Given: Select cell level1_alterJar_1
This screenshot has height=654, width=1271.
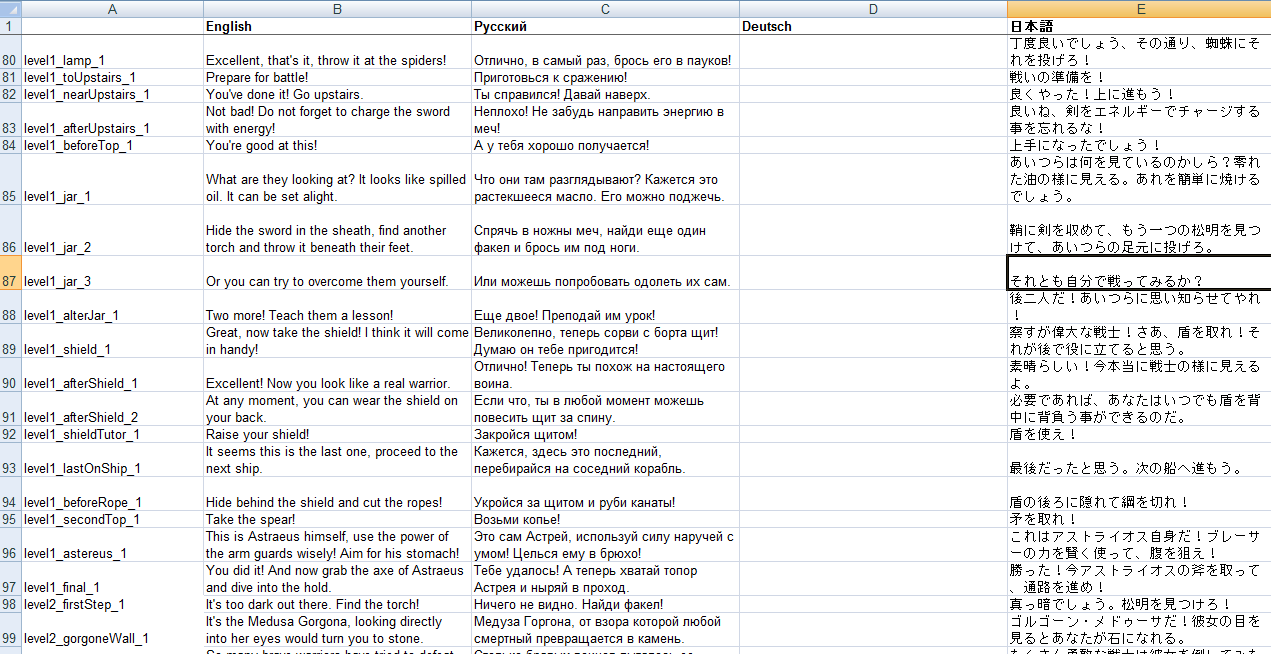Looking at the screenshot, I should [x=112, y=307].
